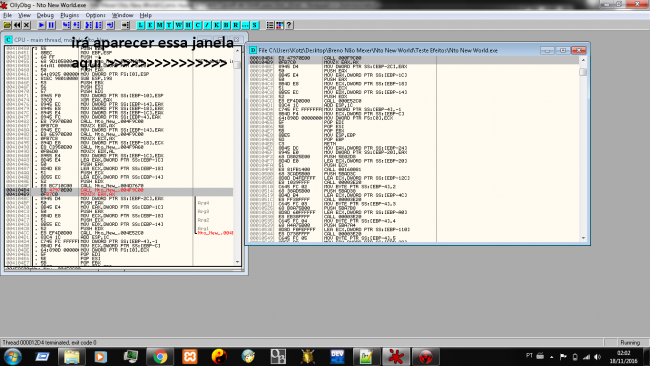
Task: Maximize the File Nto New World.exe window
Action: pos(563,50)
